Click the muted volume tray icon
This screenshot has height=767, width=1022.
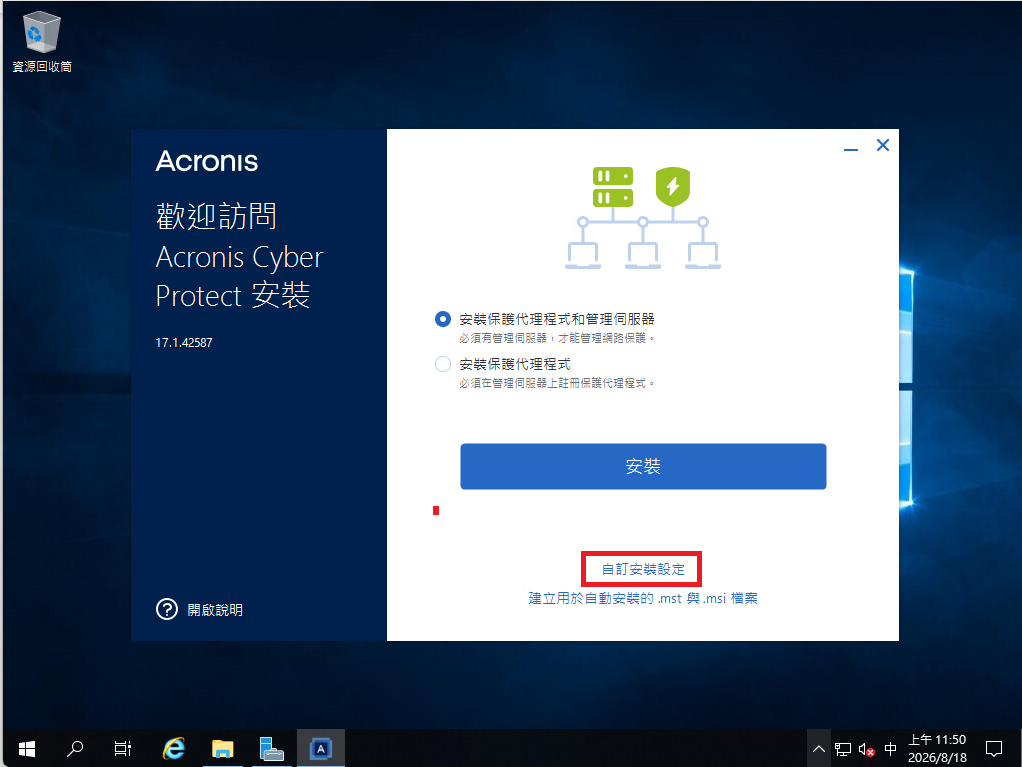click(x=866, y=749)
